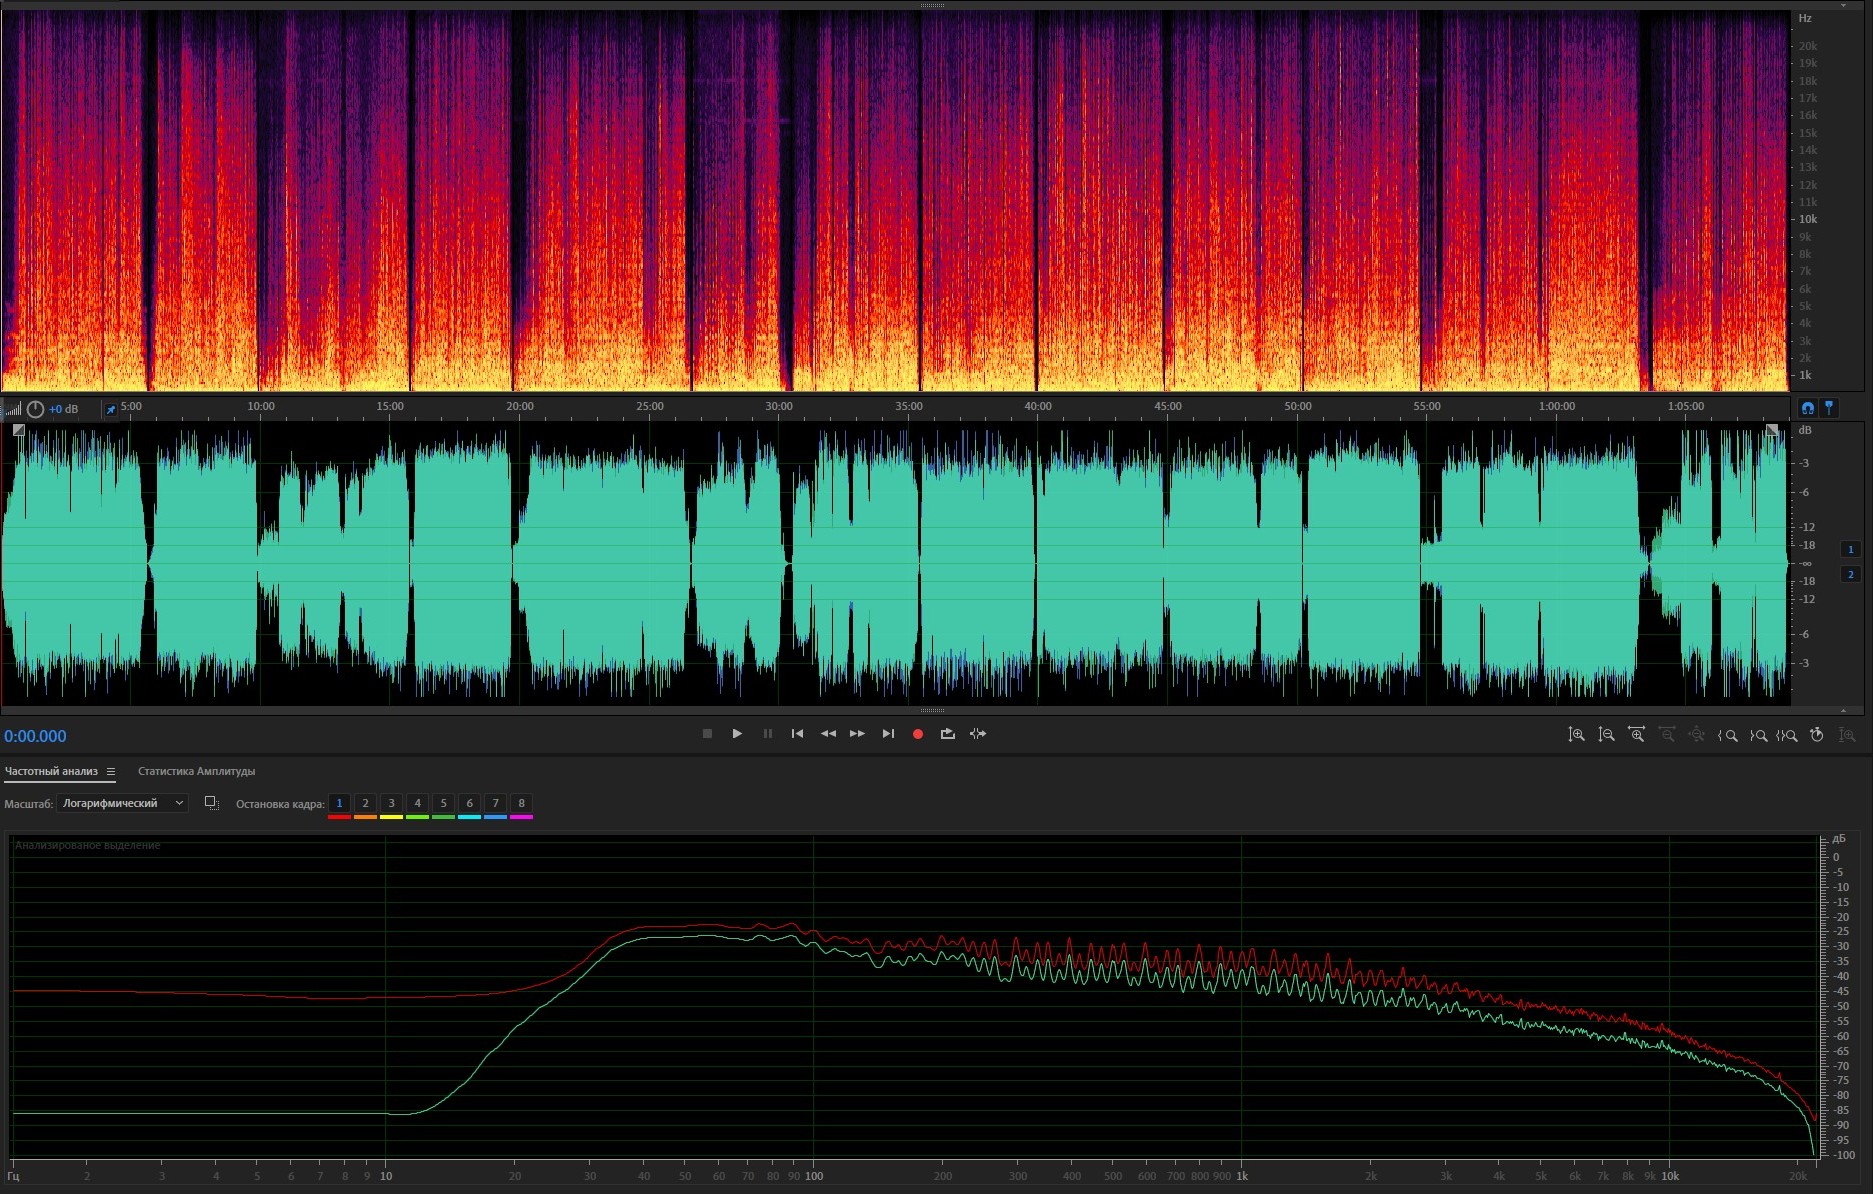The width and height of the screenshot is (1873, 1194).
Task: Toggle channel 2 enable button
Action: pyautogui.click(x=1850, y=574)
